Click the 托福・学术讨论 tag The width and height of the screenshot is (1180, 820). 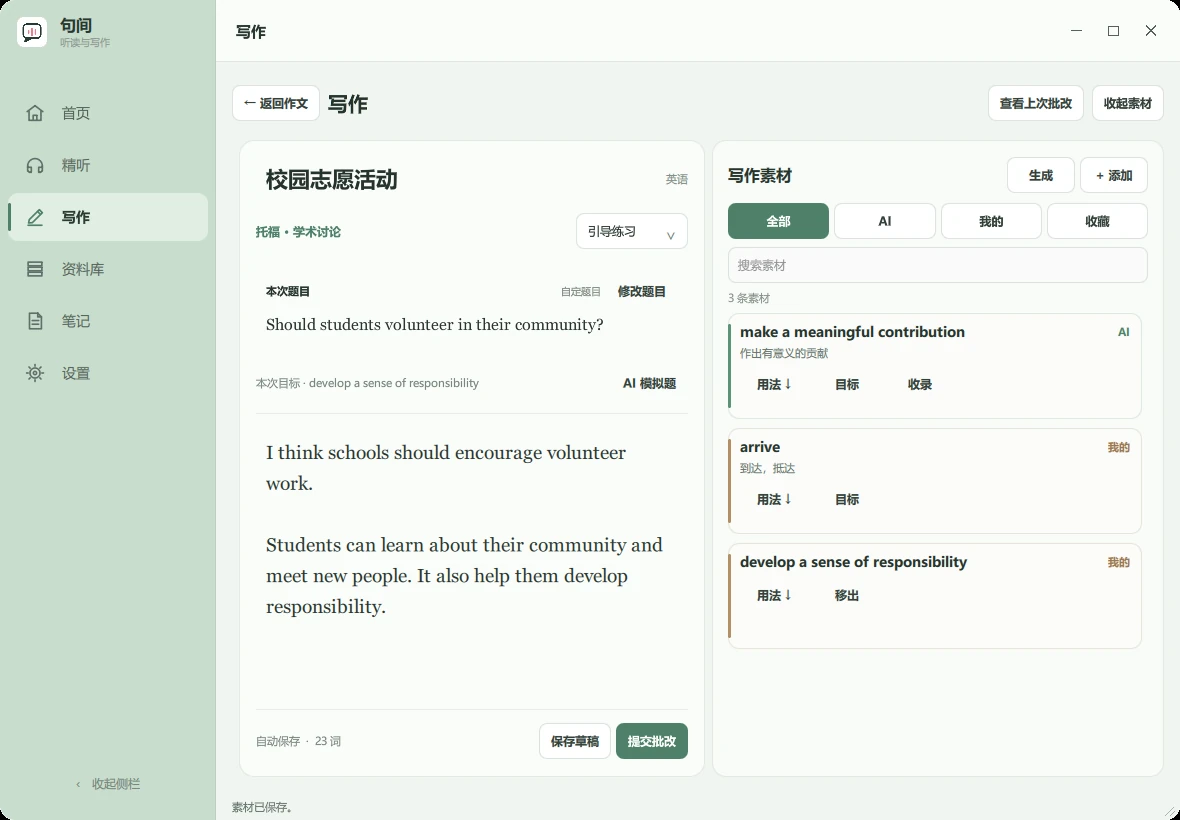pos(298,232)
